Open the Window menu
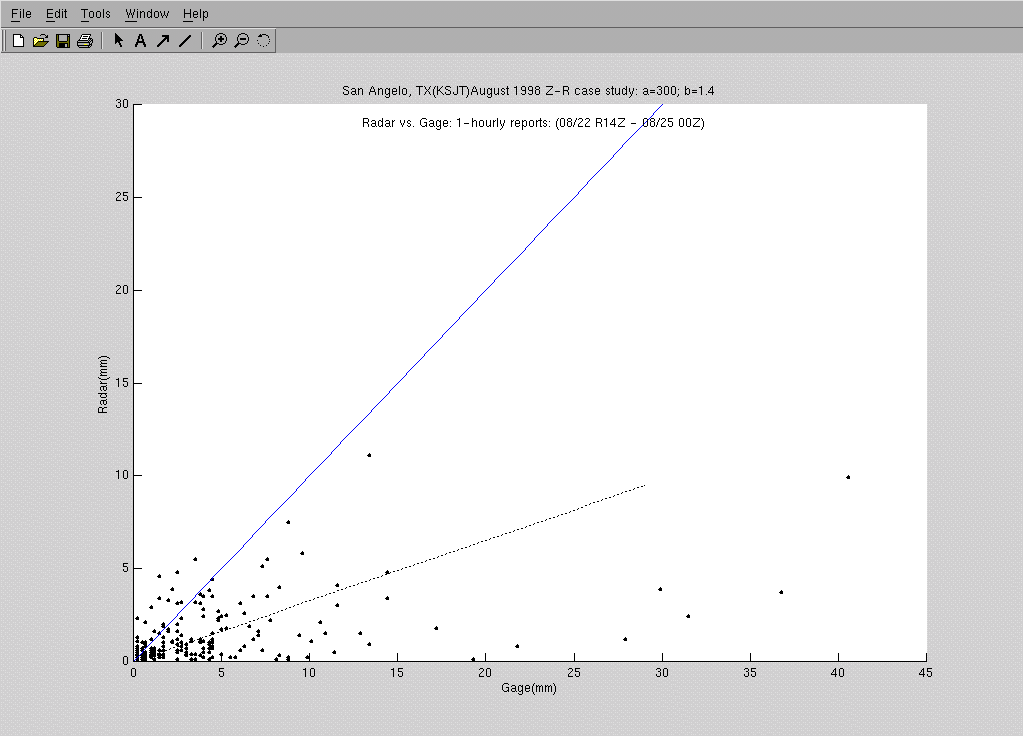1023x736 pixels. (x=147, y=14)
